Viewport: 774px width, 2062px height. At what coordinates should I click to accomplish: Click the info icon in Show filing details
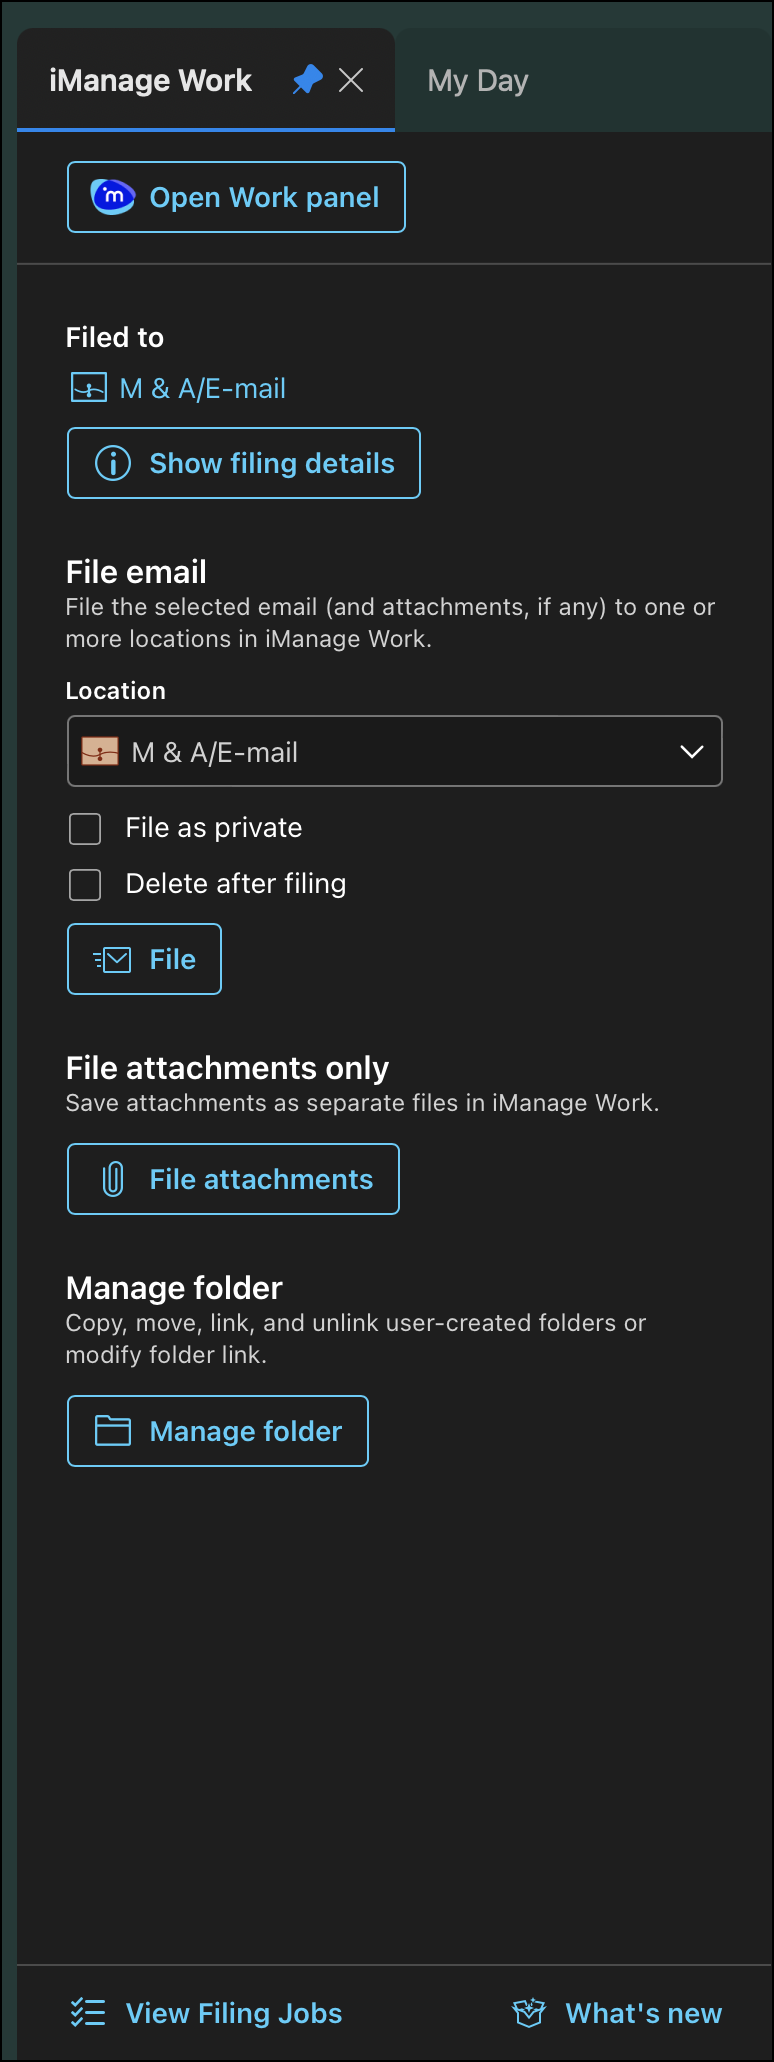pos(113,463)
